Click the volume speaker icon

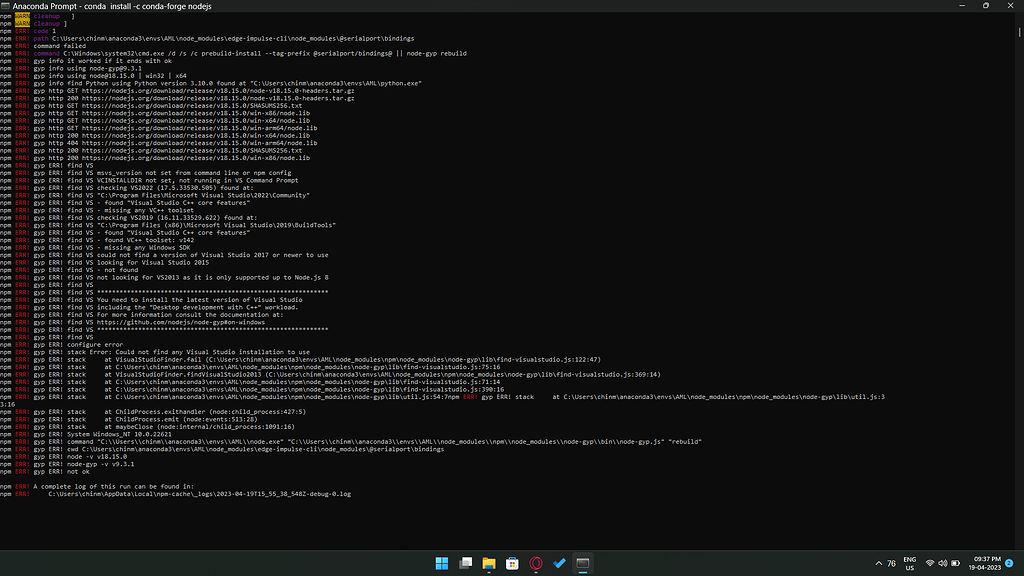tap(943, 563)
